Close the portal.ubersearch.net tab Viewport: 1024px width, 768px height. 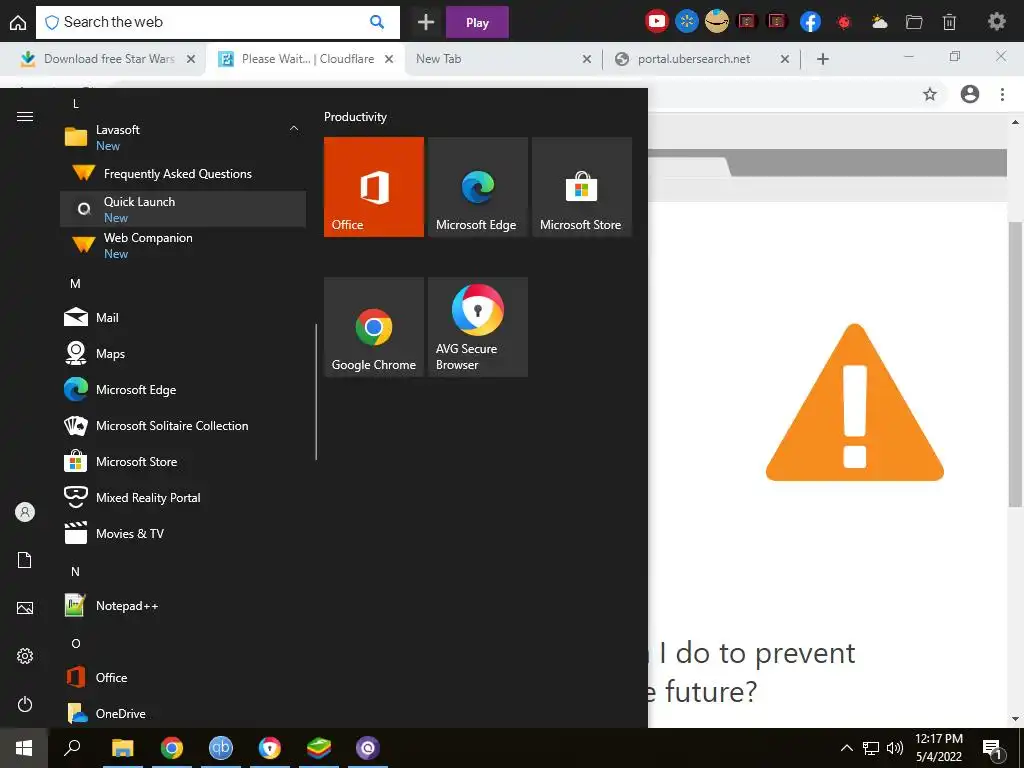pos(785,59)
